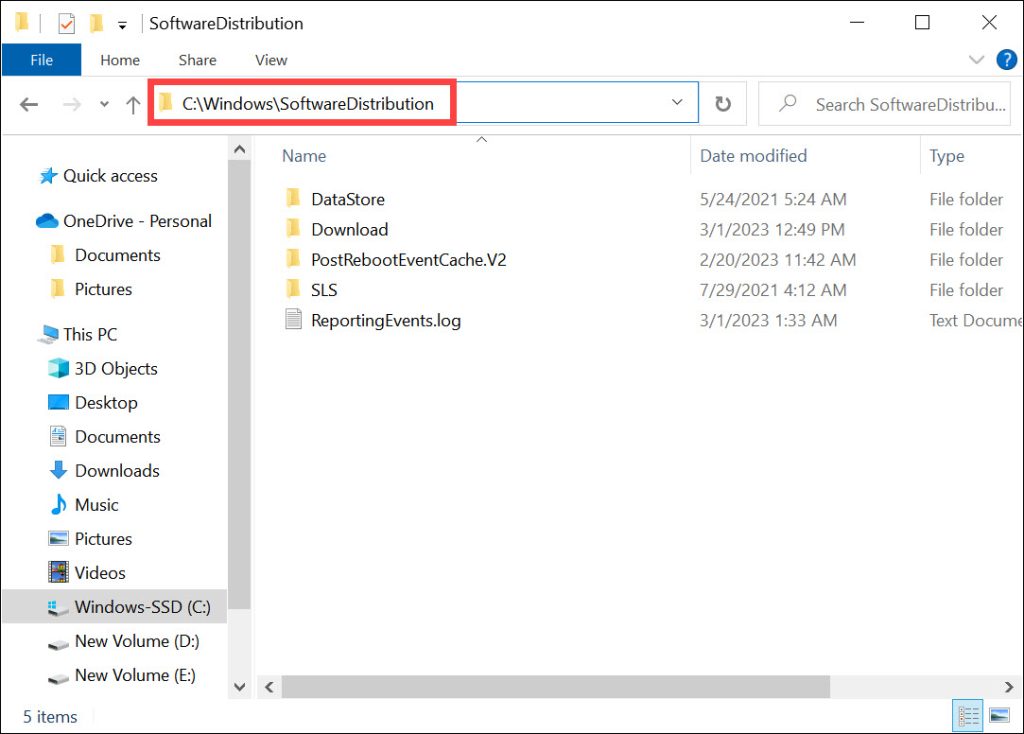
Task: Select the SLS folder icon
Action: pos(293,289)
